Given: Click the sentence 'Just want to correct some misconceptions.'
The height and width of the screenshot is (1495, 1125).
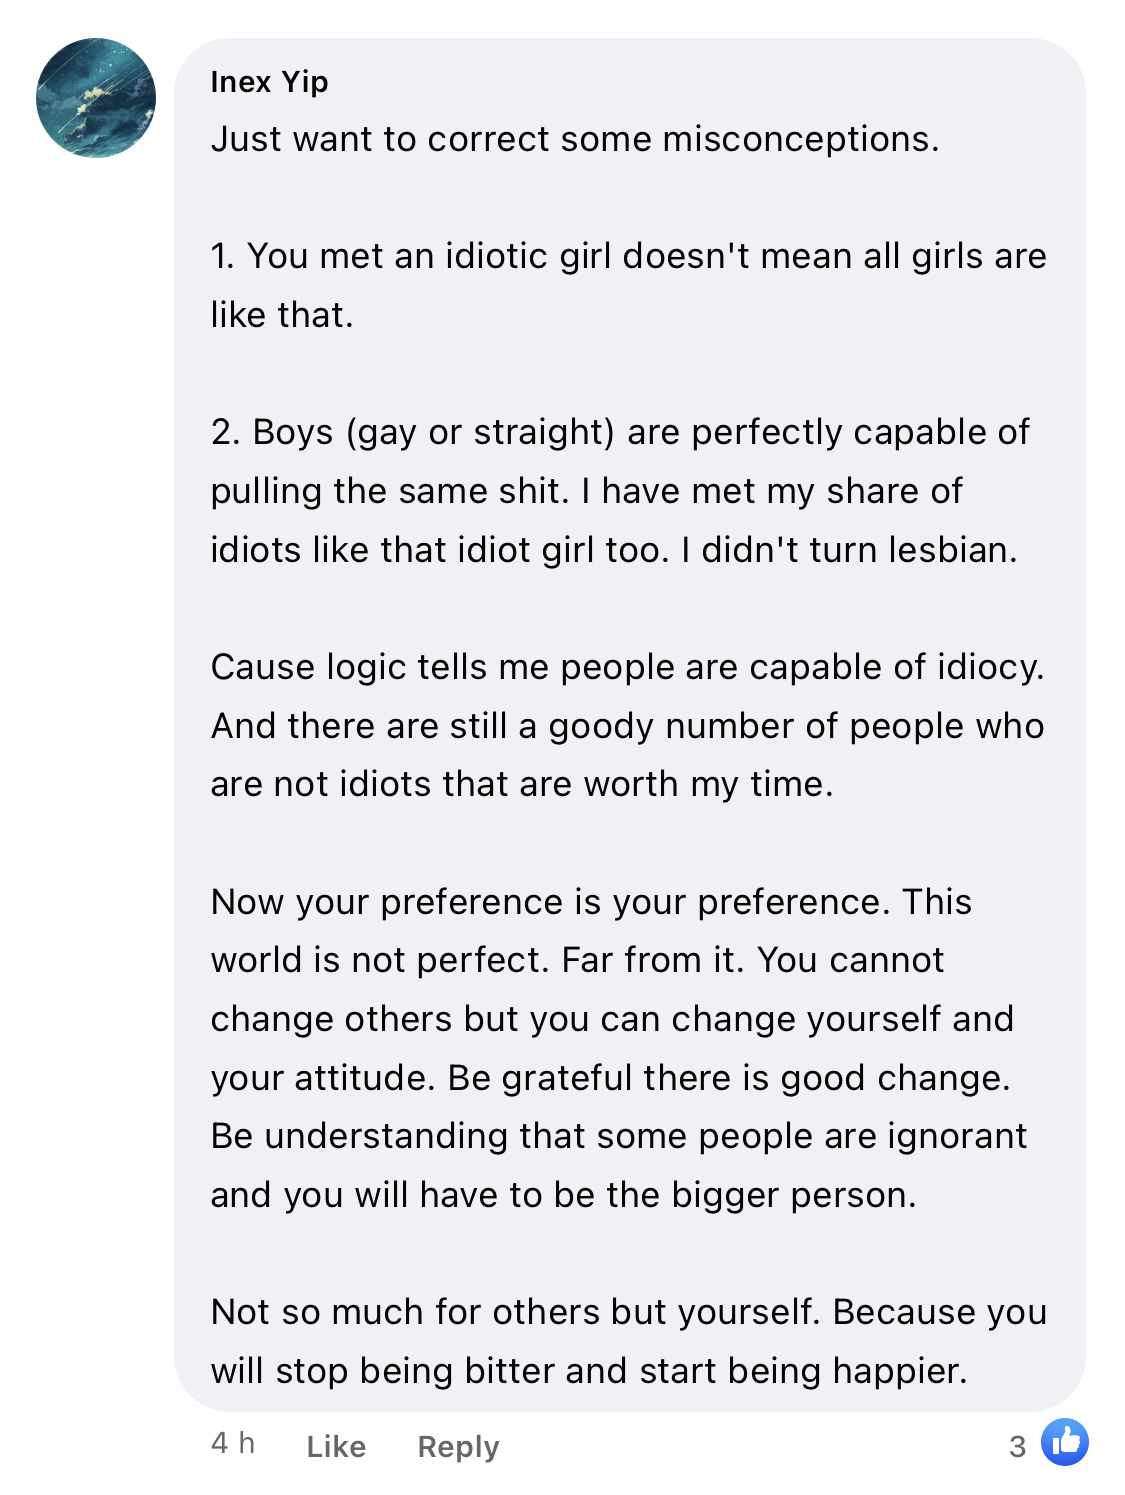Looking at the screenshot, I should point(575,139).
